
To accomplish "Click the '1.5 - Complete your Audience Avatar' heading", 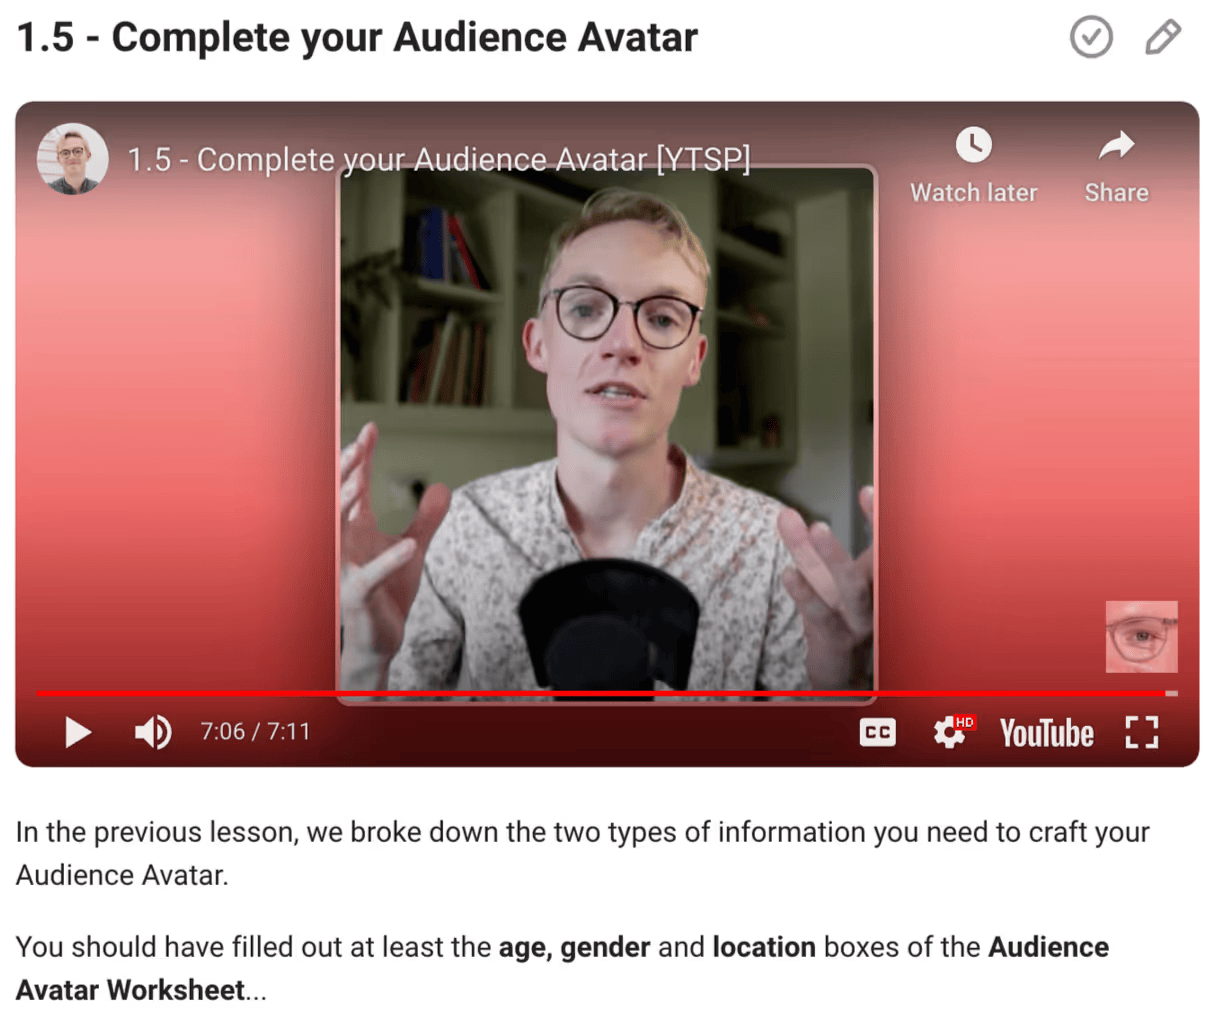I will tap(357, 38).
